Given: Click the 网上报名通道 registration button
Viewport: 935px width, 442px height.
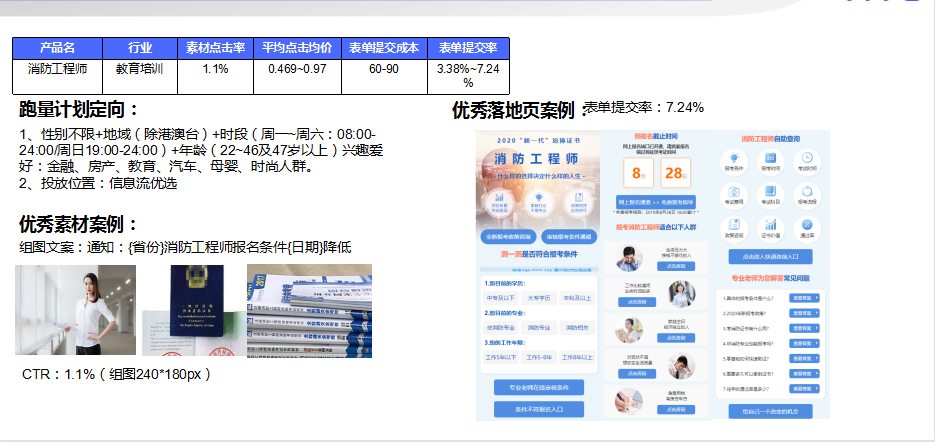Looking at the screenshot, I should [656, 202].
